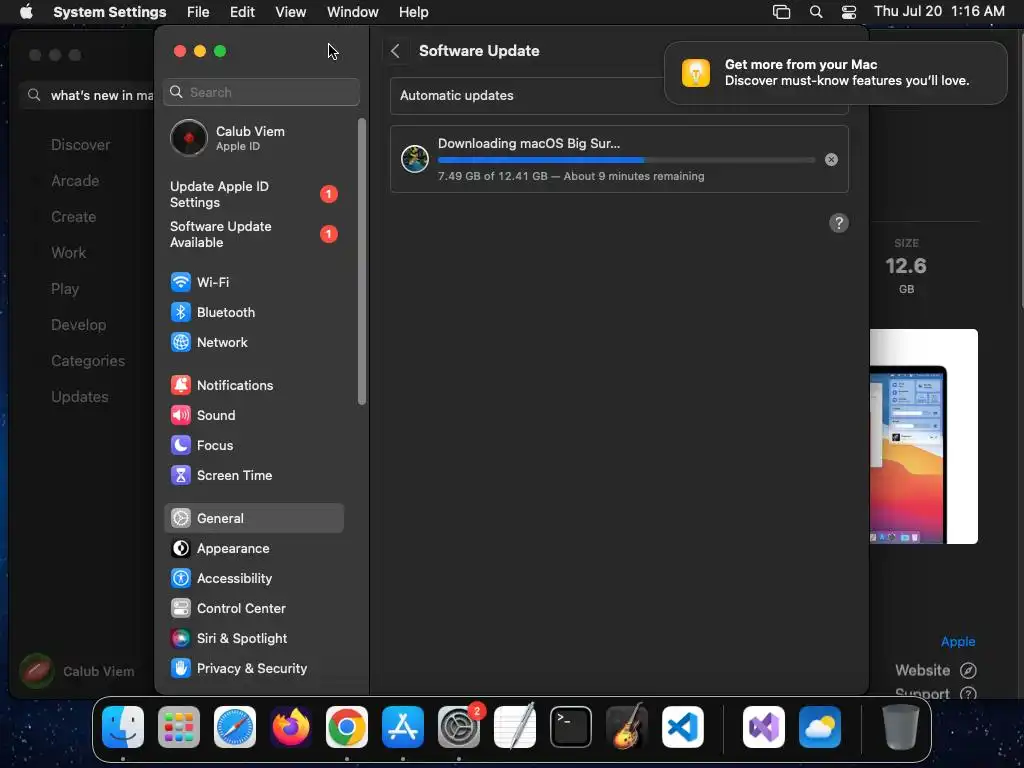
Task: Open Apple developer link in App Store
Action: (x=957, y=641)
